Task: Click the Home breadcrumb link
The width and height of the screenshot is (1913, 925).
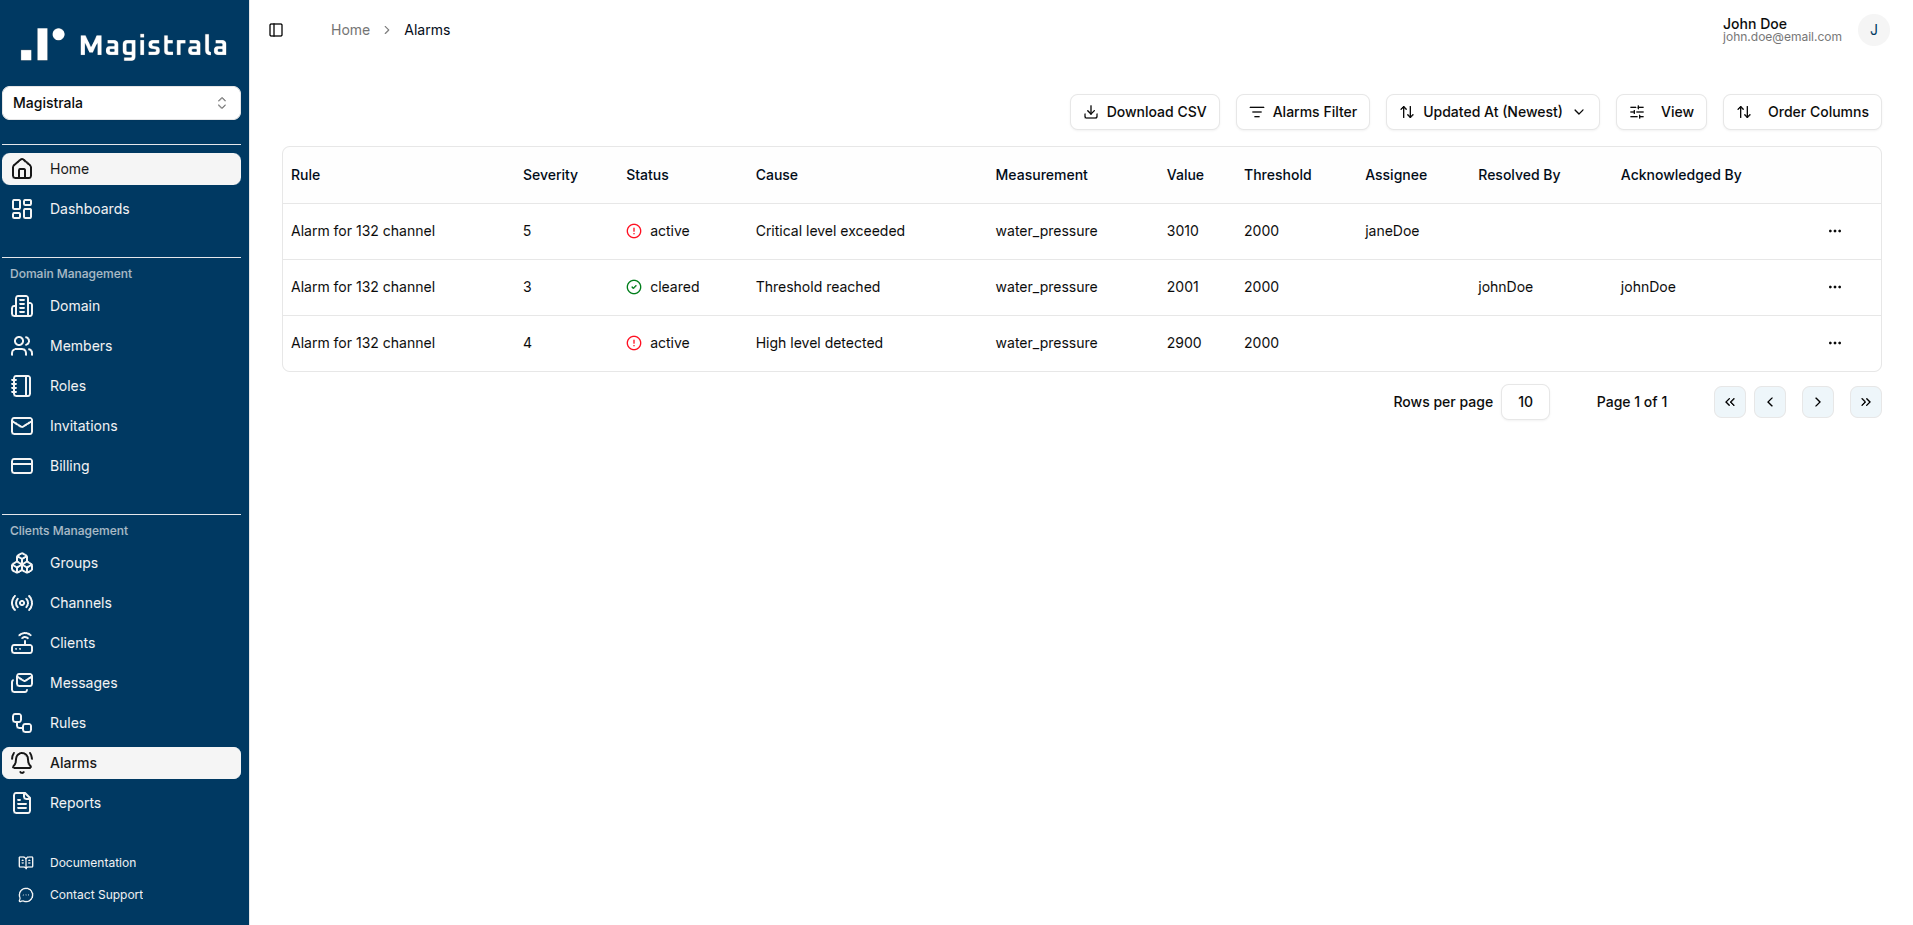Action: click(x=350, y=30)
